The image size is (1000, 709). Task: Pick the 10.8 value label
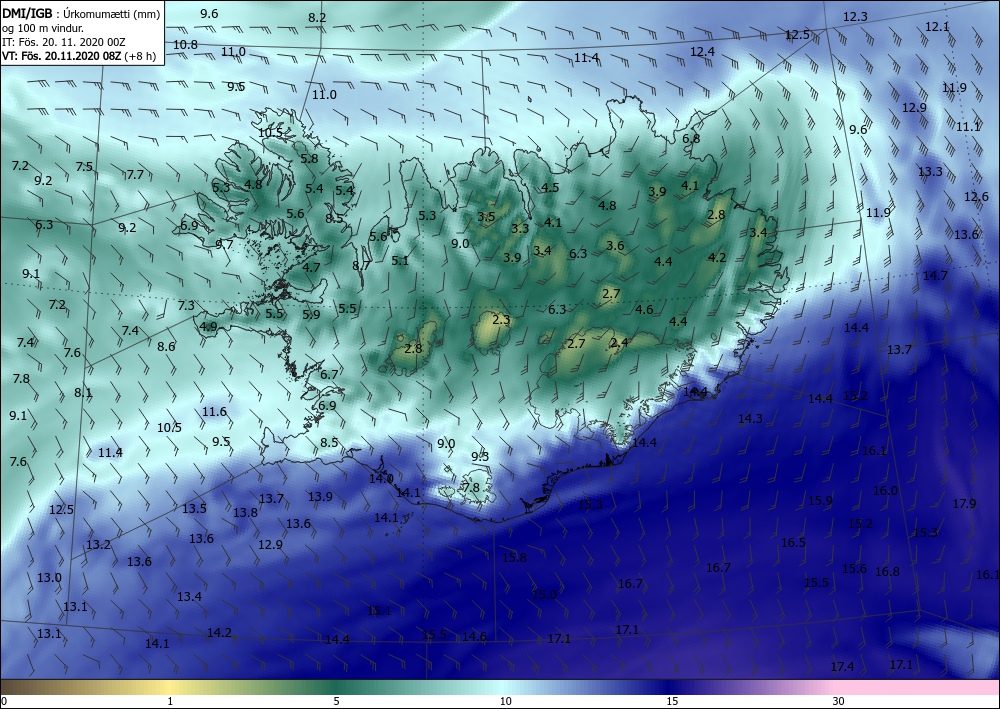click(185, 45)
